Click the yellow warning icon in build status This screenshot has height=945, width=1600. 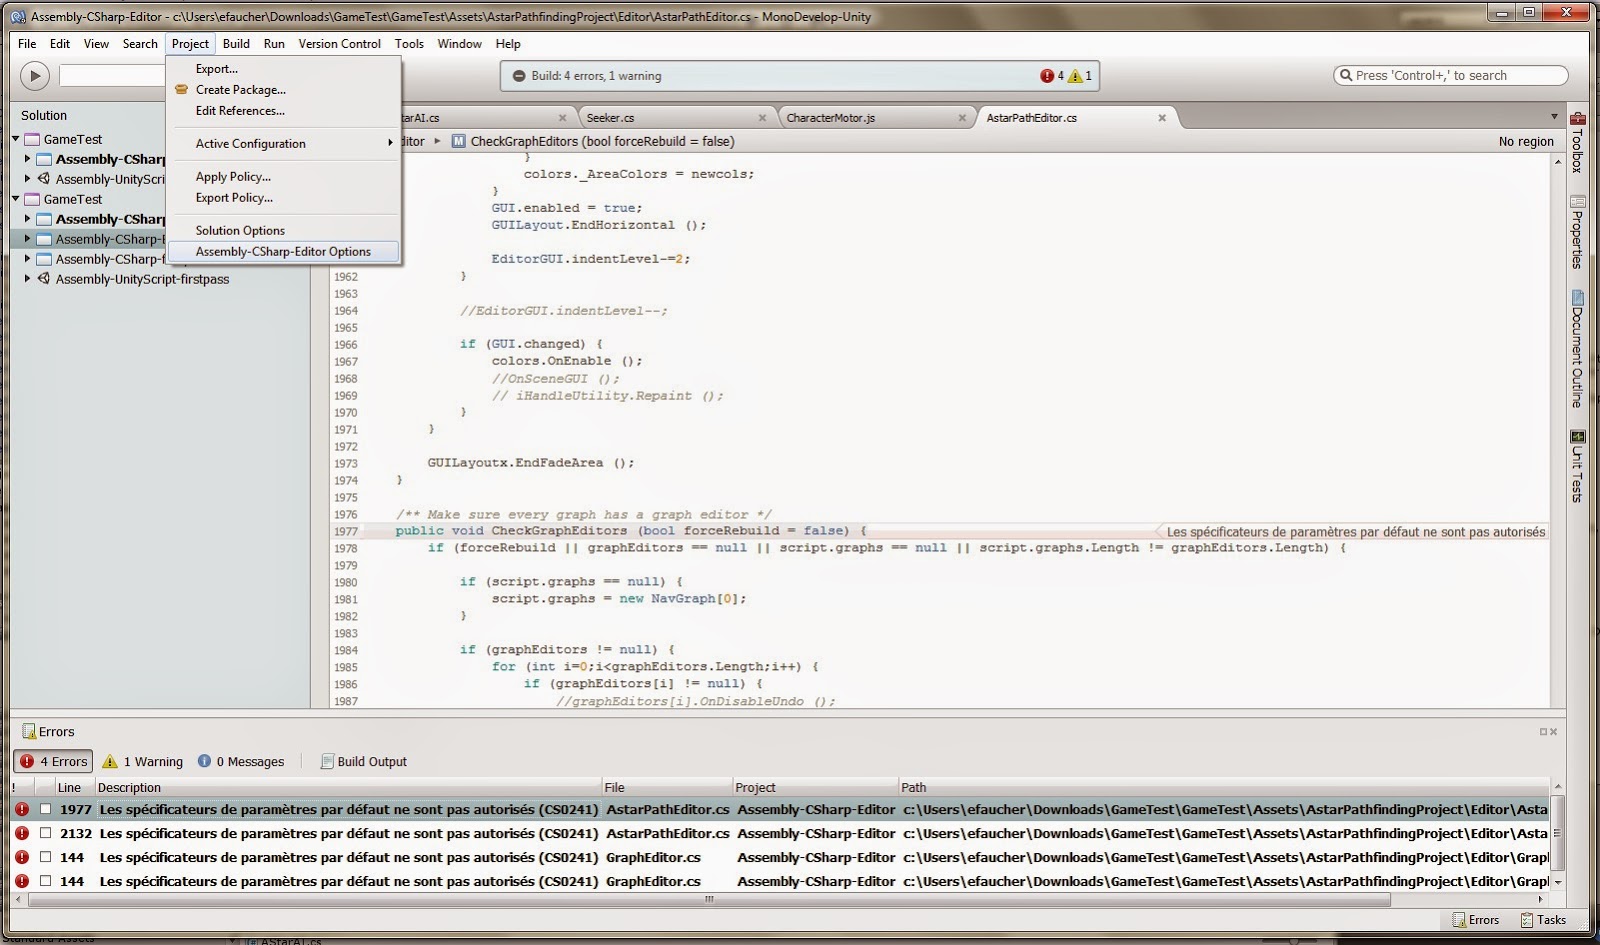pyautogui.click(x=1075, y=76)
